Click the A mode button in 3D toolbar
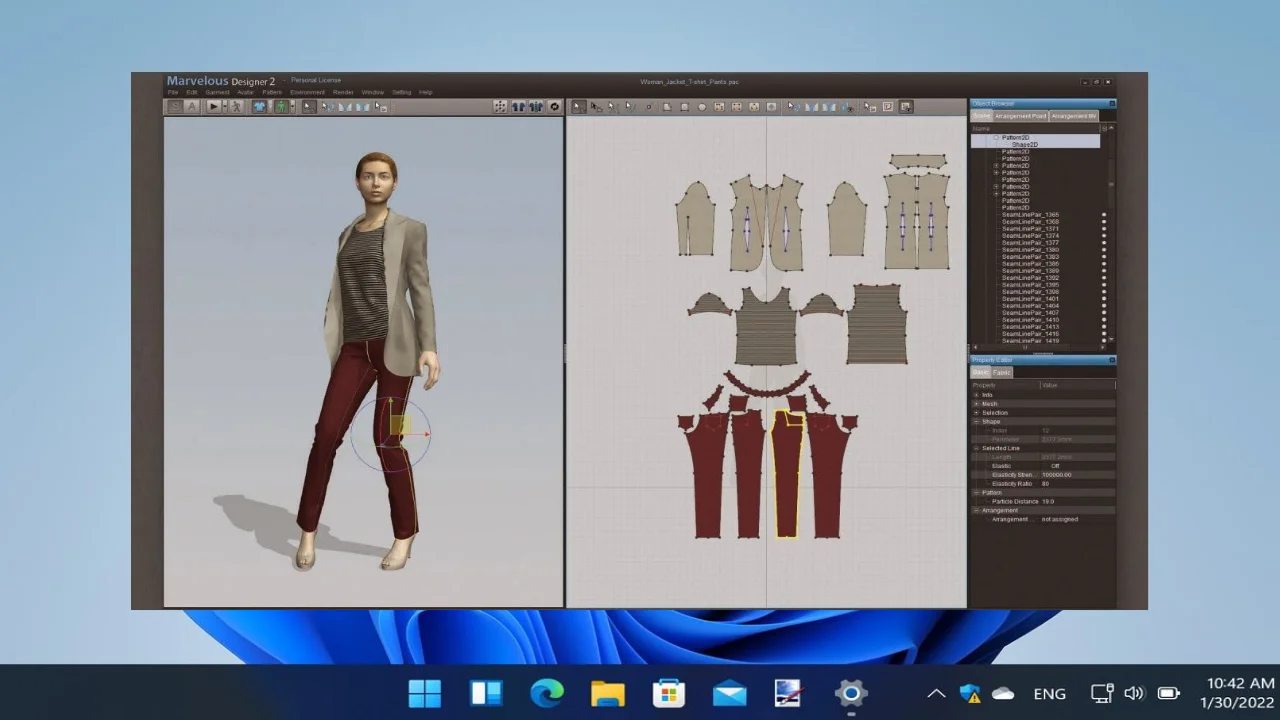1280x720 pixels. 191,106
